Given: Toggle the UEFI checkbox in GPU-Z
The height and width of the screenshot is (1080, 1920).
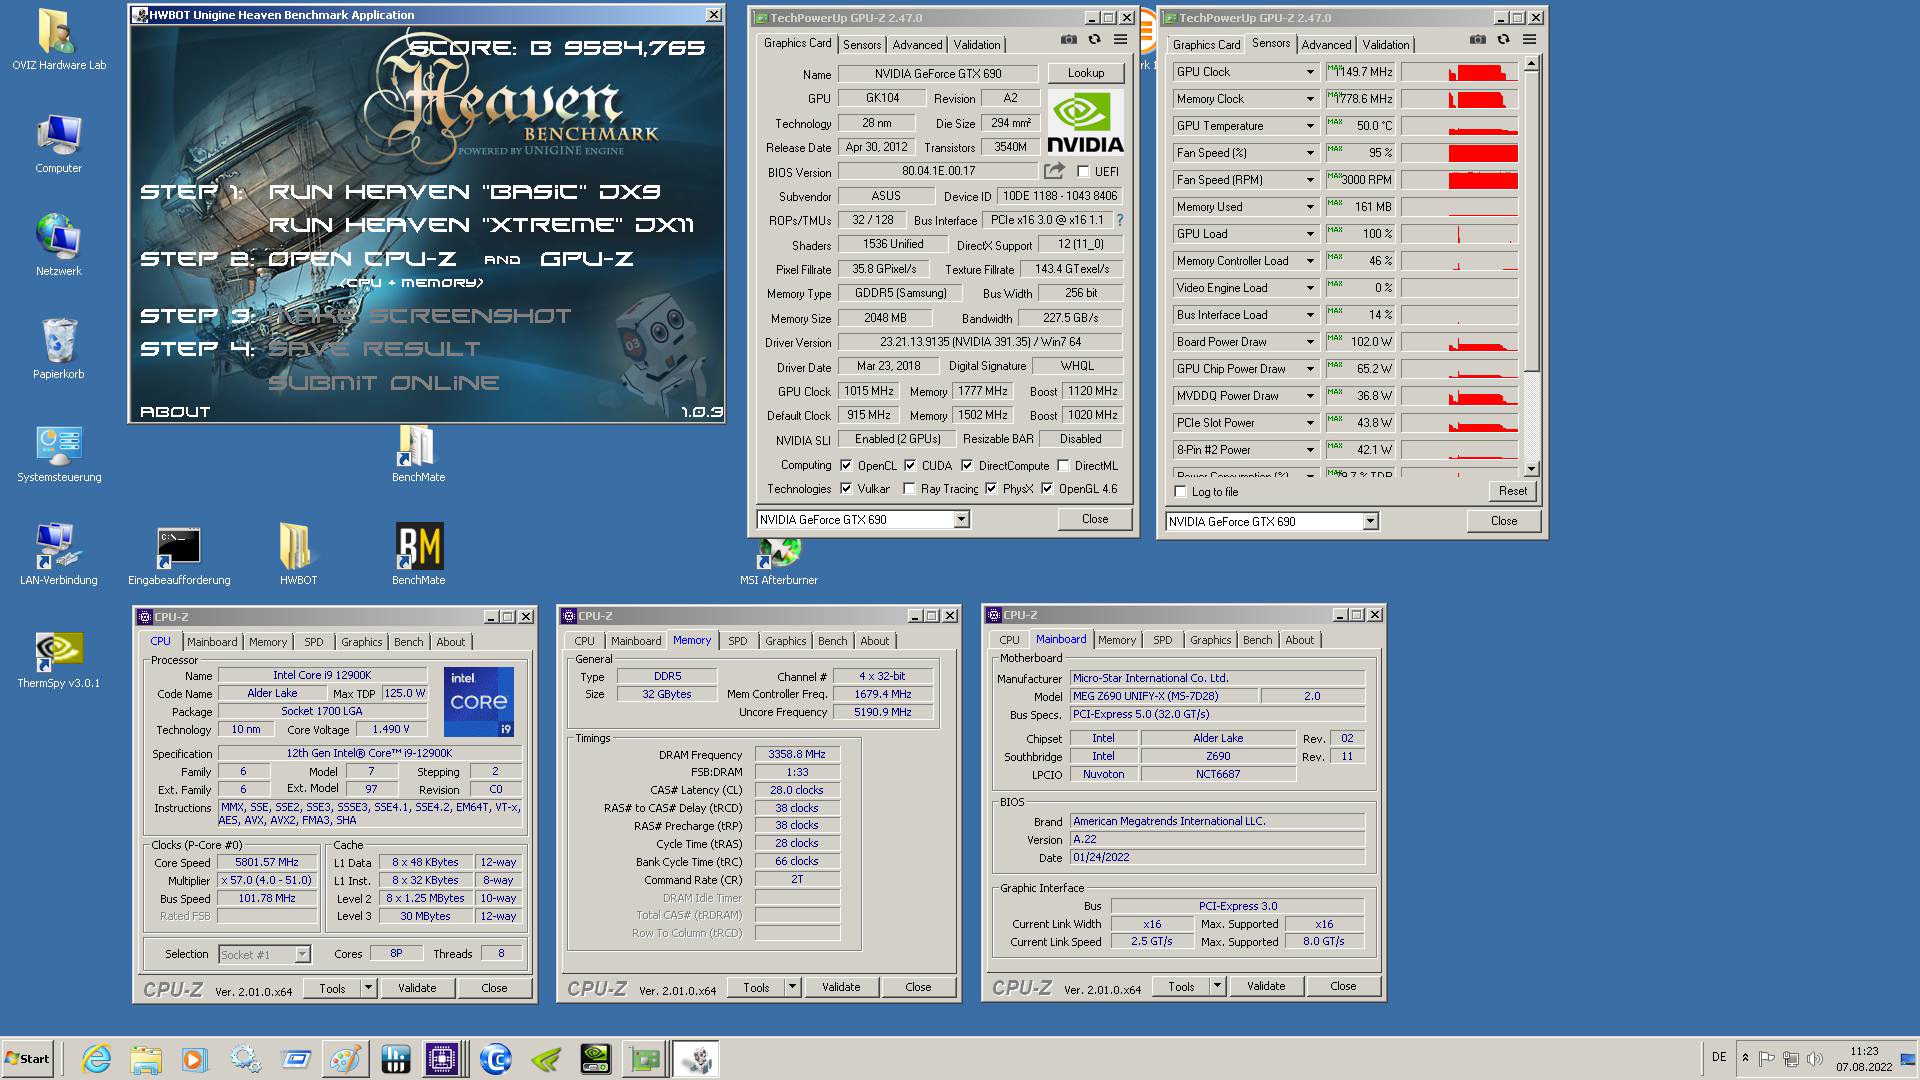Looking at the screenshot, I should pyautogui.click(x=1083, y=172).
